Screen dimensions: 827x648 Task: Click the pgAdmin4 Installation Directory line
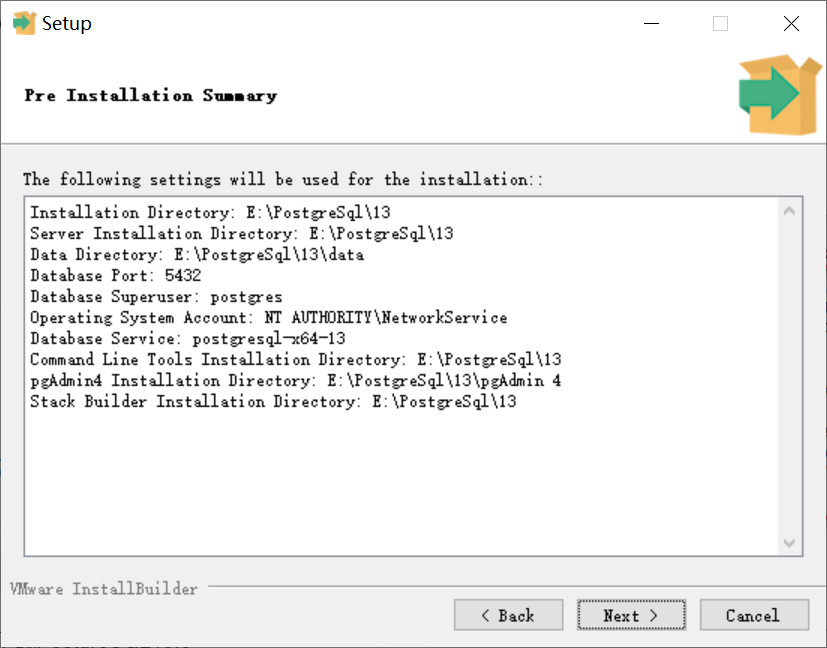tap(295, 381)
